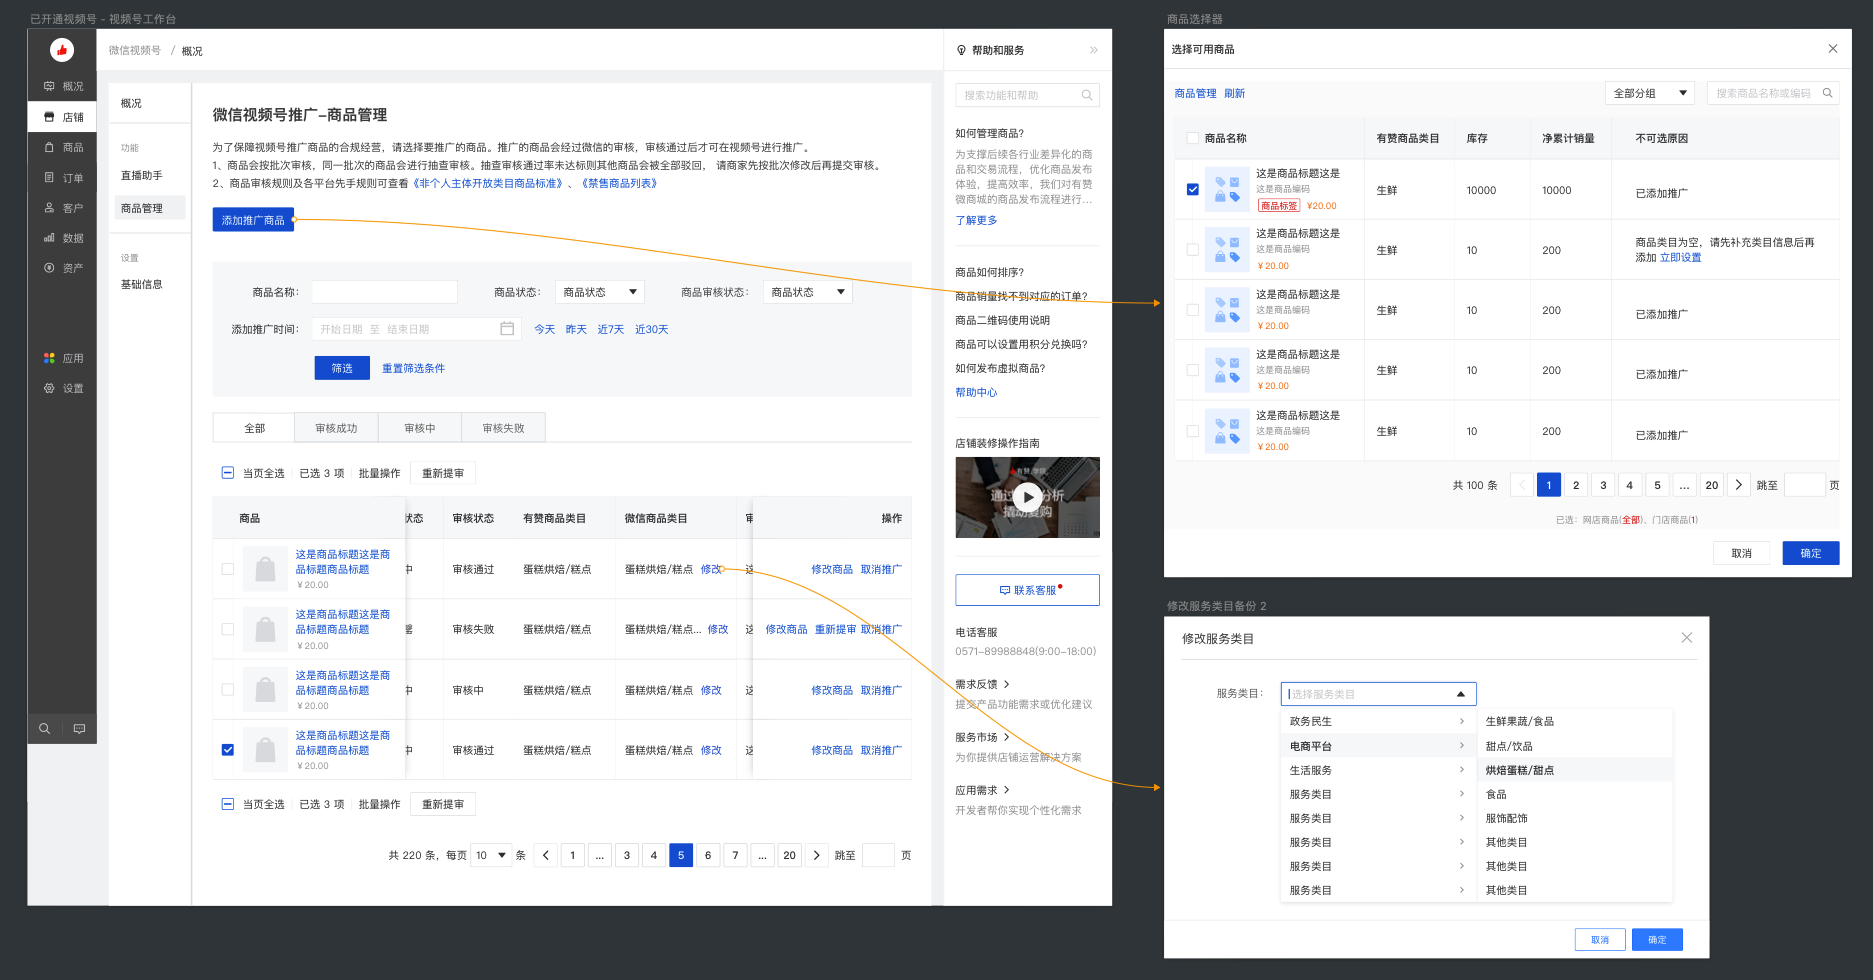The image size is (1873, 980).
Task: Expand 政务民生 category
Action: 1378,721
